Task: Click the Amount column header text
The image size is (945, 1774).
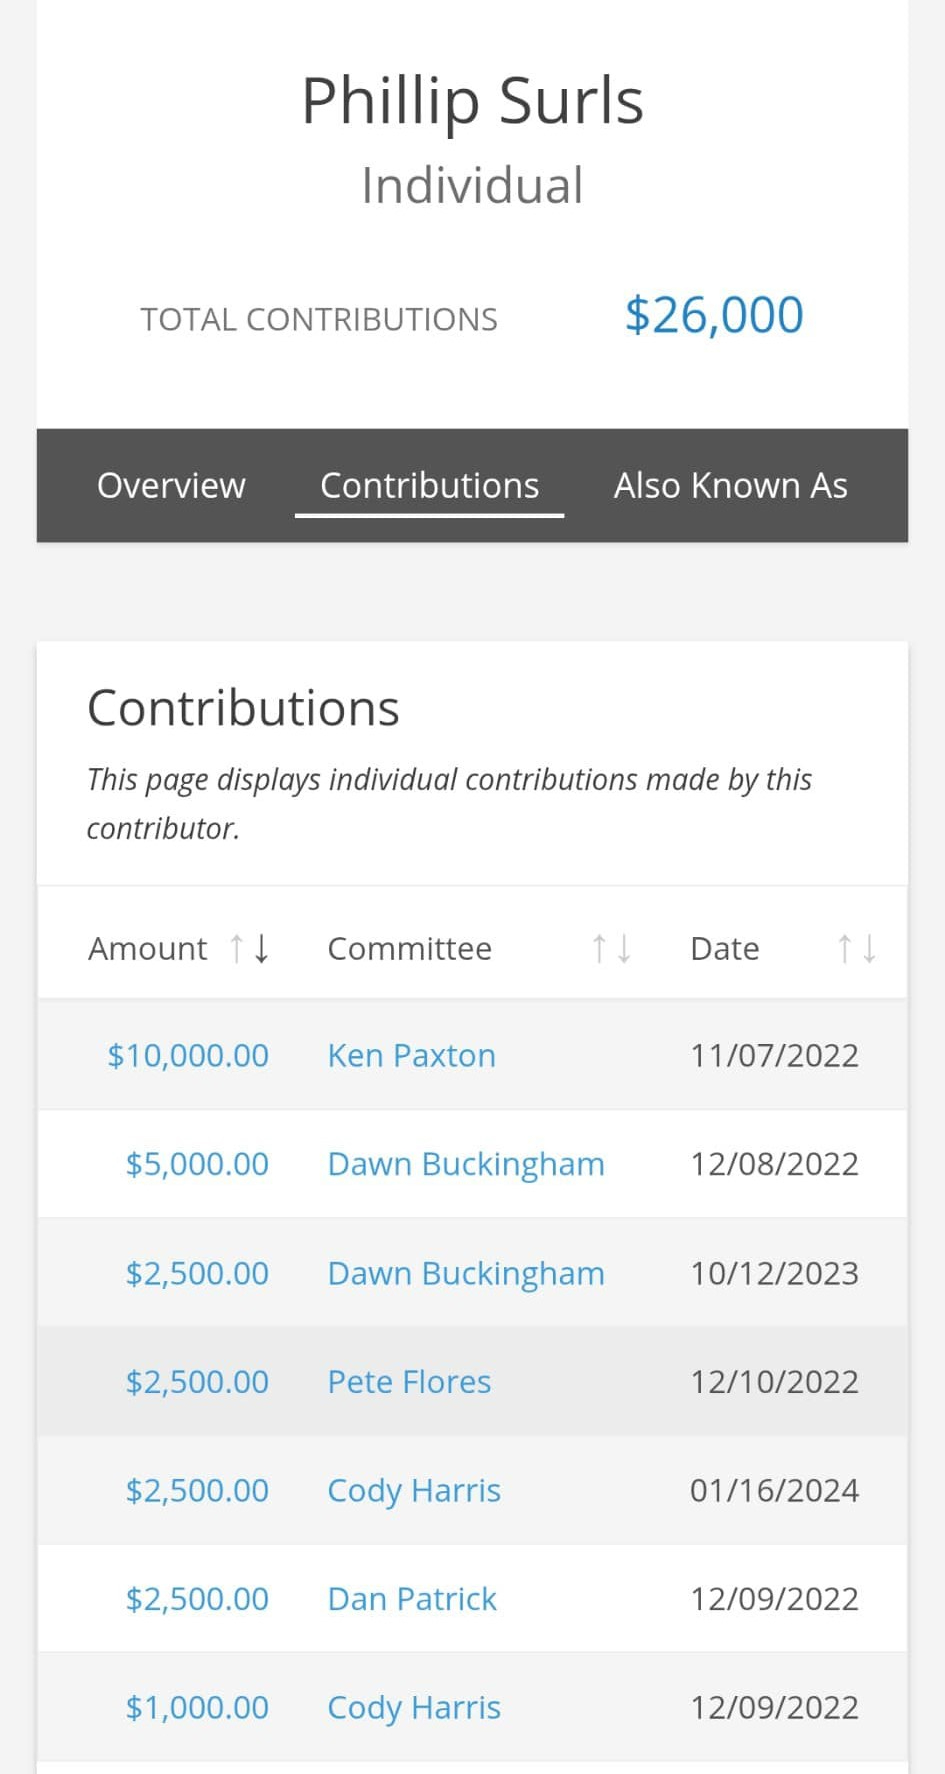Action: click(148, 948)
